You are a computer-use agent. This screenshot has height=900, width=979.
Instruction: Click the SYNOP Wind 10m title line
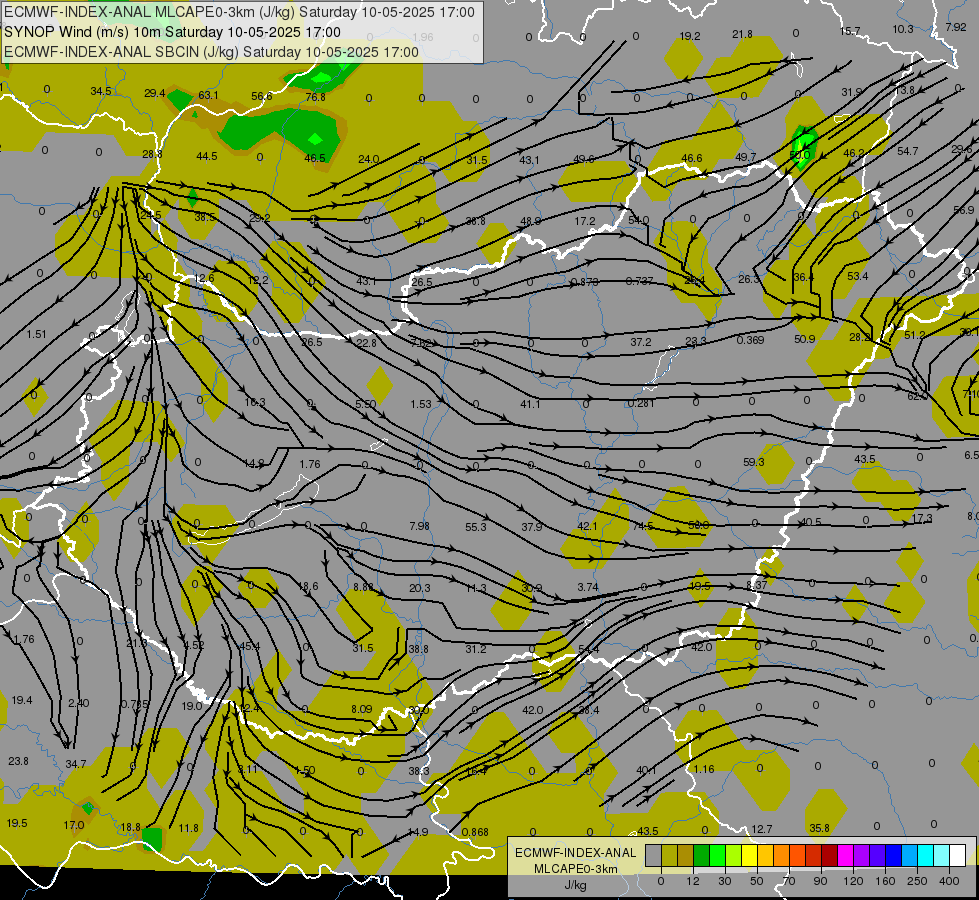(x=172, y=32)
